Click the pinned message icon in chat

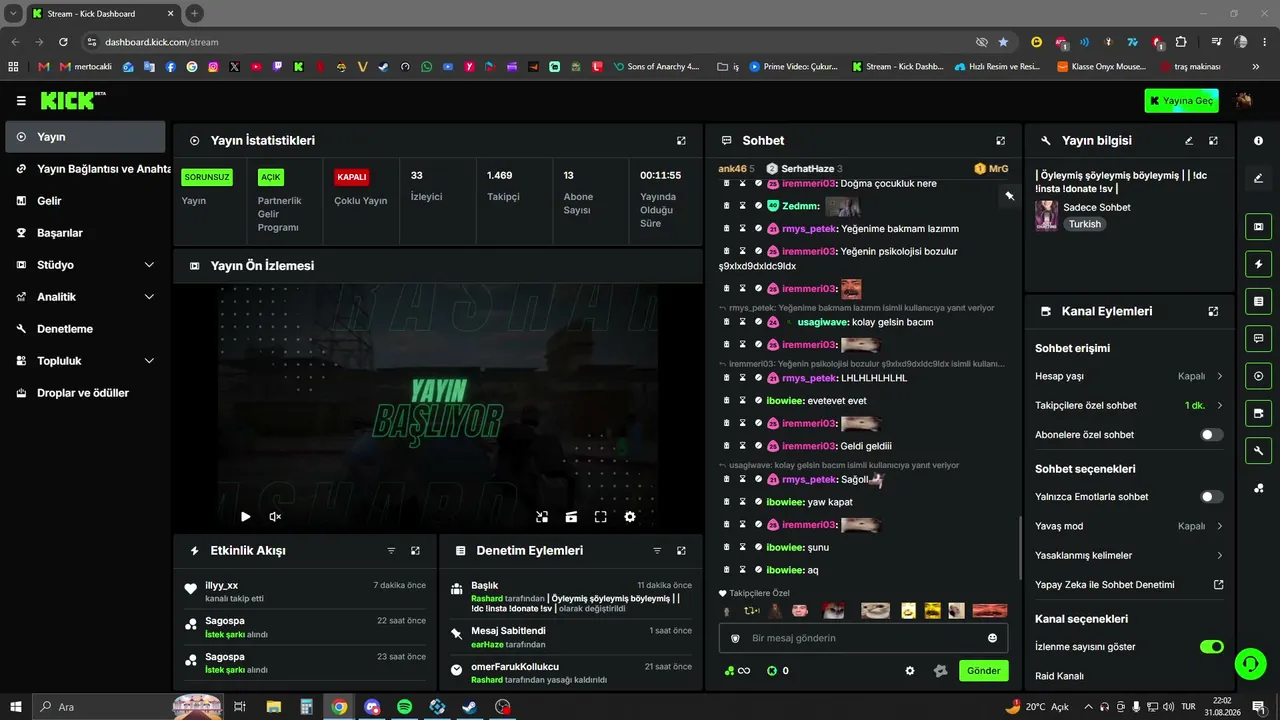[x=1010, y=196]
